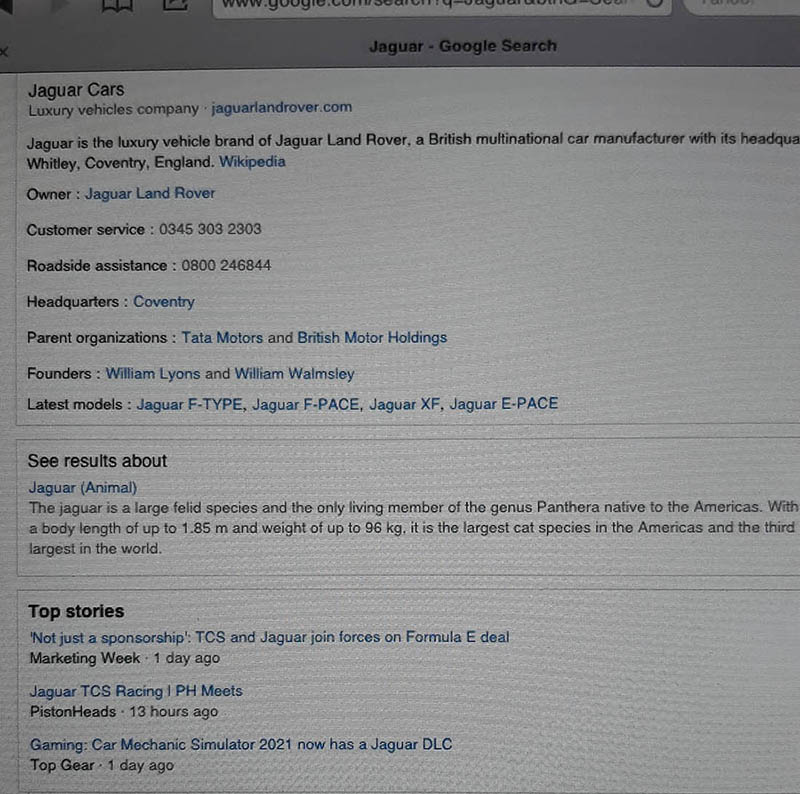The width and height of the screenshot is (800, 794).
Task: Click the forward navigation arrow
Action: (60, 5)
